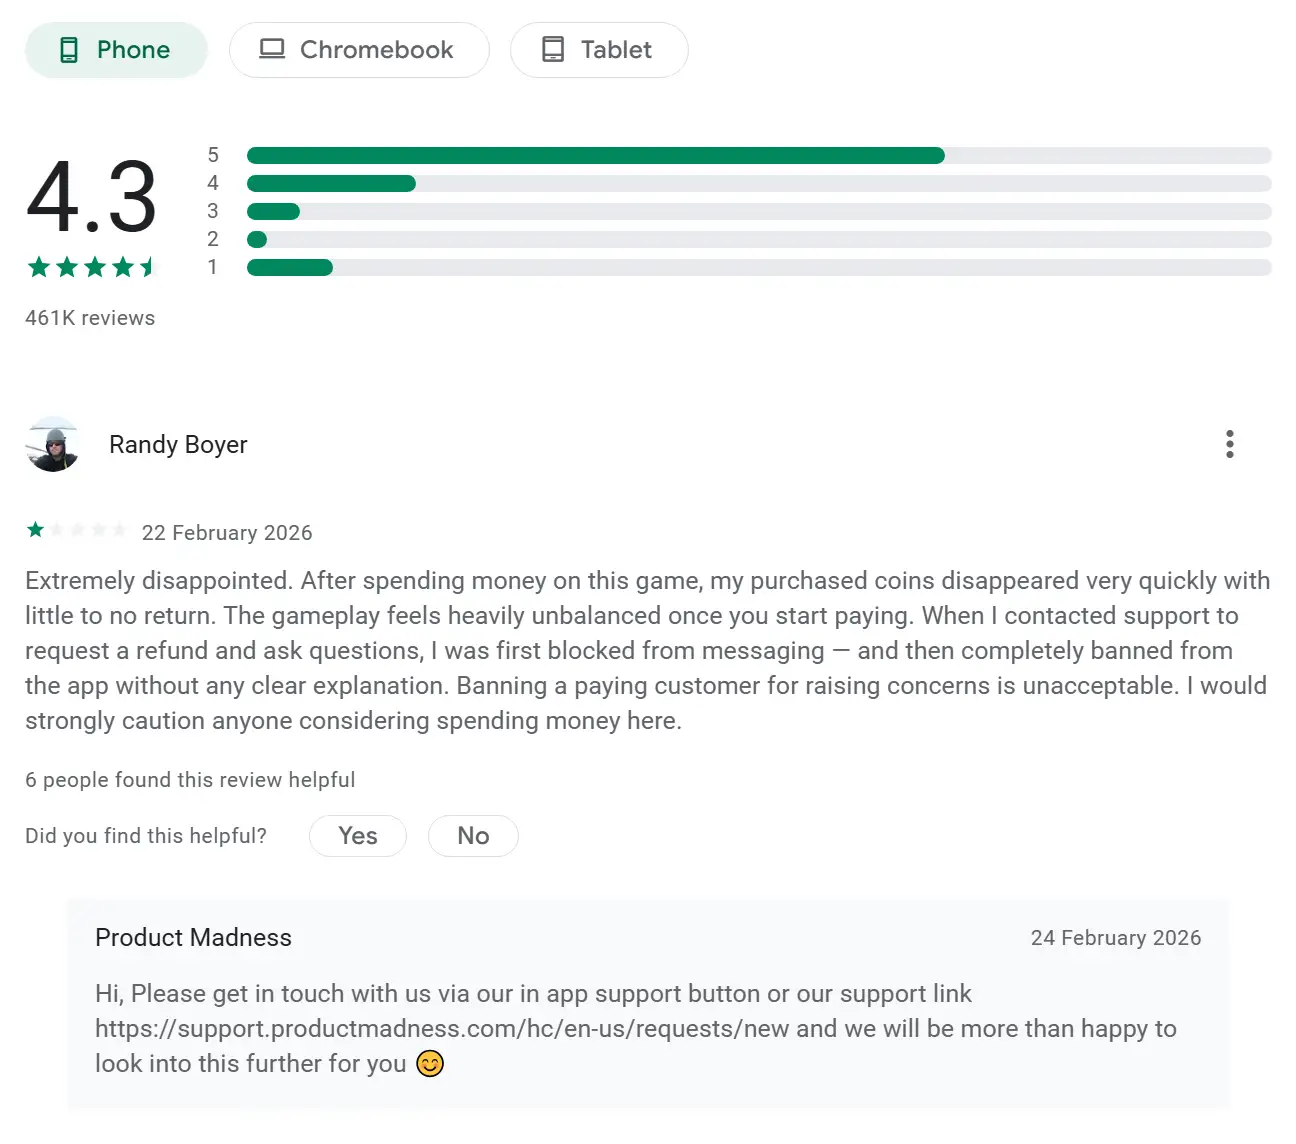Click the overall 4.3 star rating row
The width and height of the screenshot is (1296, 1144).
(92, 267)
